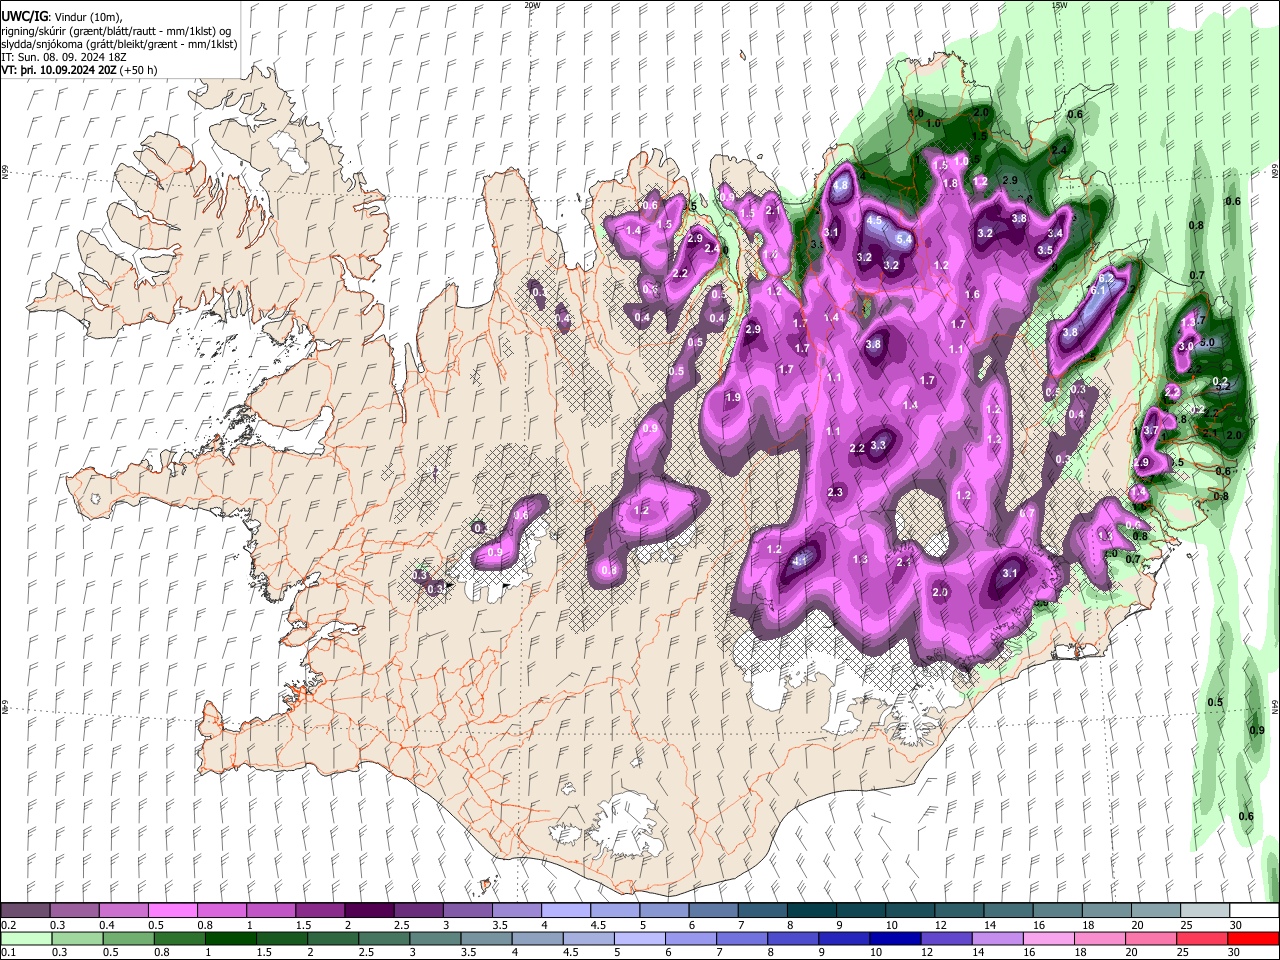Click the '0.2' label starting the upper legend row
Viewport: 1280px width, 960px height.
[x=9, y=925]
